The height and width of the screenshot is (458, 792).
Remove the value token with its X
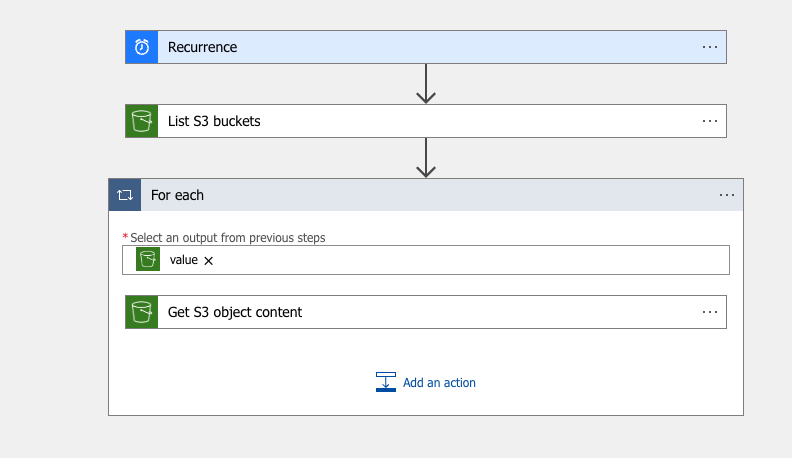[x=209, y=261]
